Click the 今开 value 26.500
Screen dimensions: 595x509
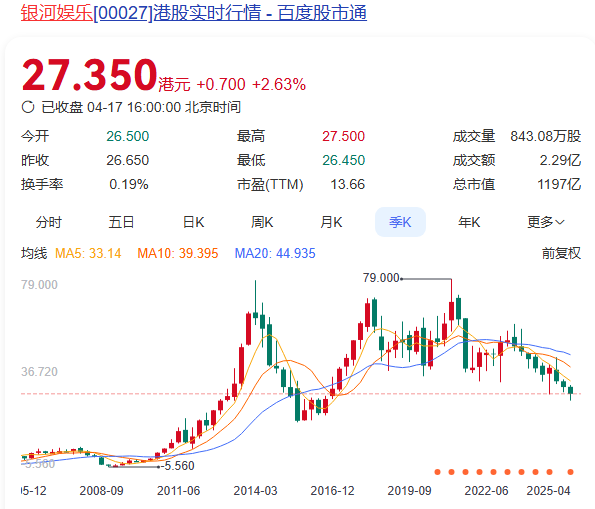pyautogui.click(x=128, y=136)
